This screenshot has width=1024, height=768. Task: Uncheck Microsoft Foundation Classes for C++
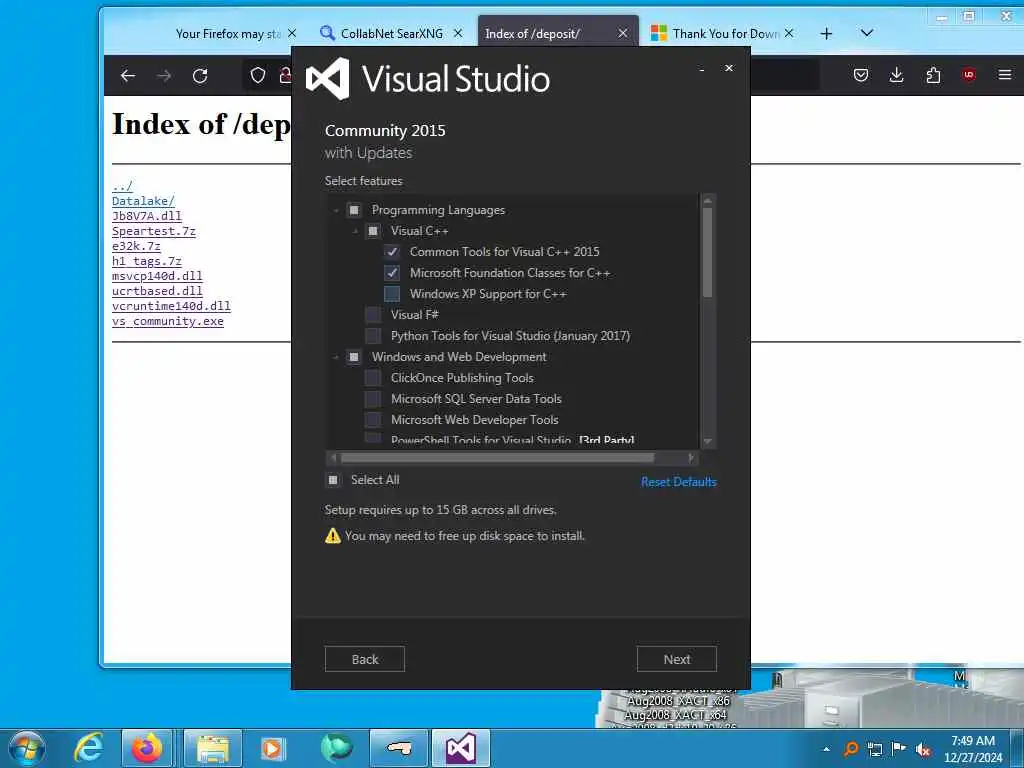(392, 273)
